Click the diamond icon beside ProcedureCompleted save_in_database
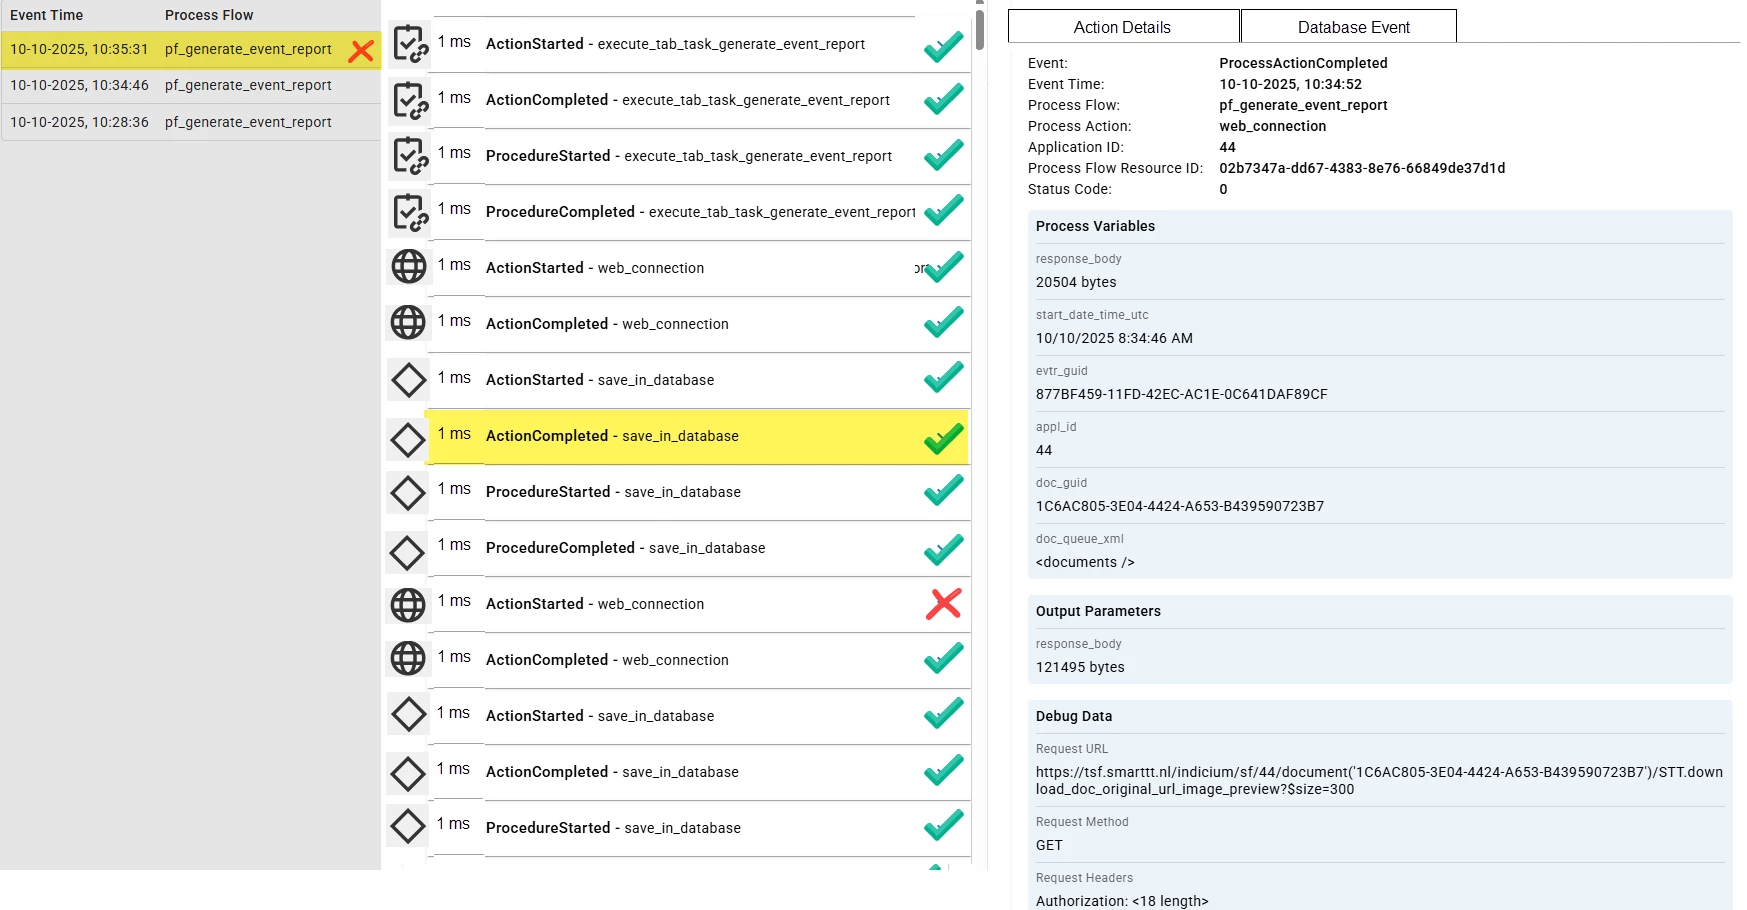Image resolution: width=1747 pixels, height=910 pixels. tap(408, 550)
